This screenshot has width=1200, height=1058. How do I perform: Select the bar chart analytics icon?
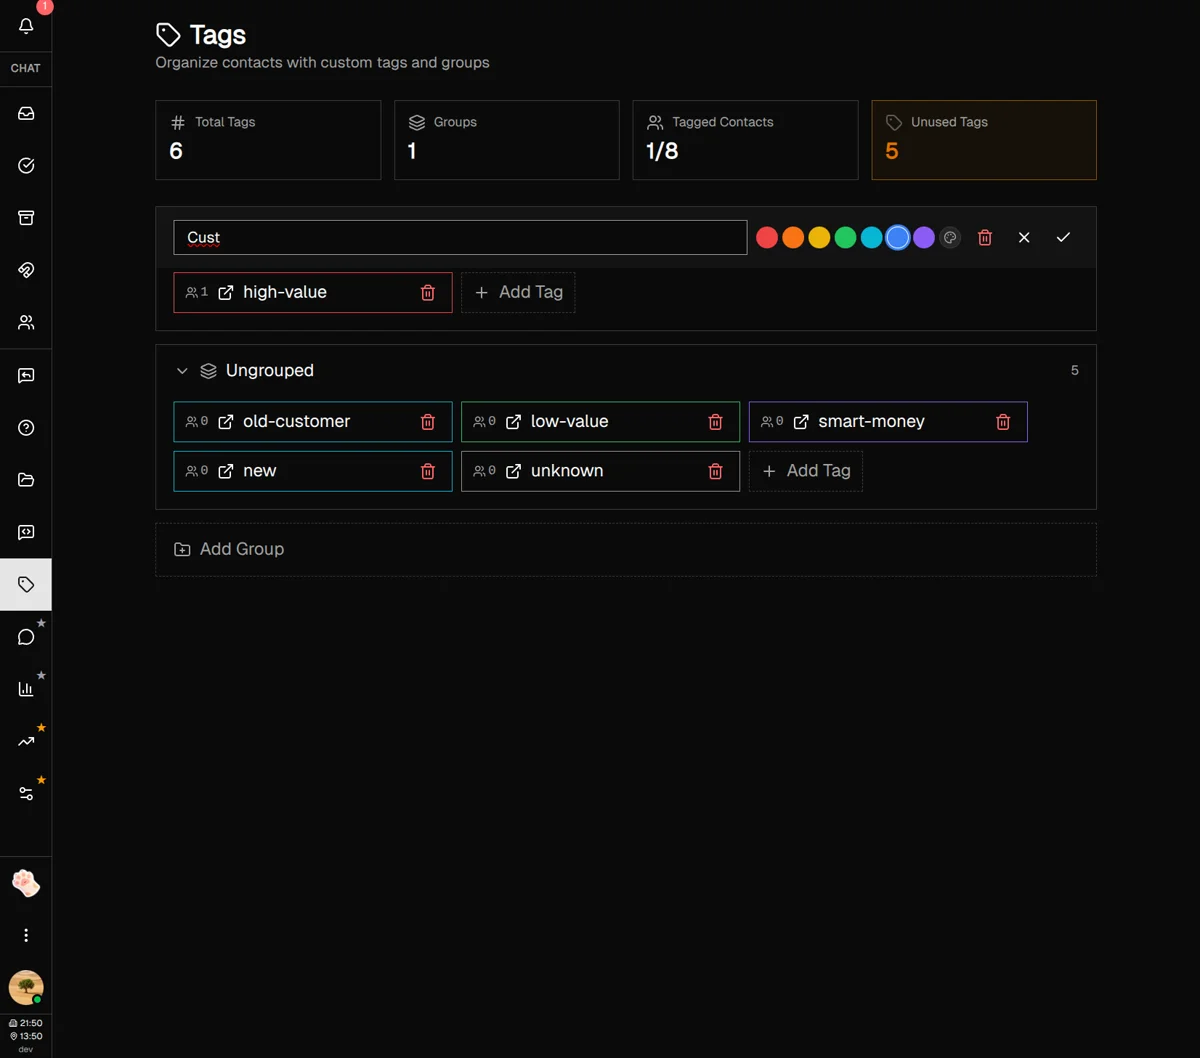(x=25, y=687)
